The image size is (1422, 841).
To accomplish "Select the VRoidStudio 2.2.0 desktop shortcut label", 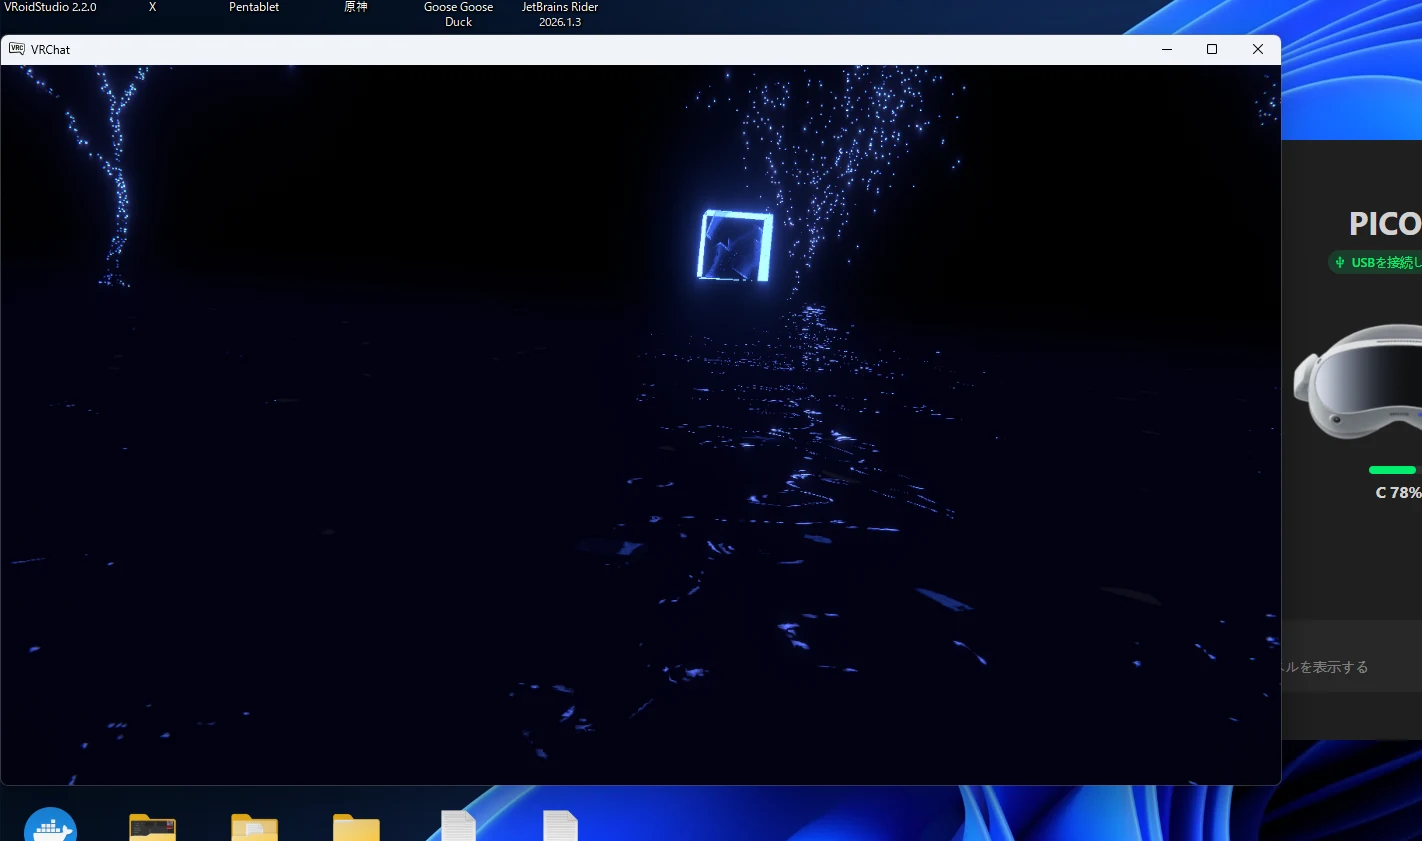I will click(50, 7).
